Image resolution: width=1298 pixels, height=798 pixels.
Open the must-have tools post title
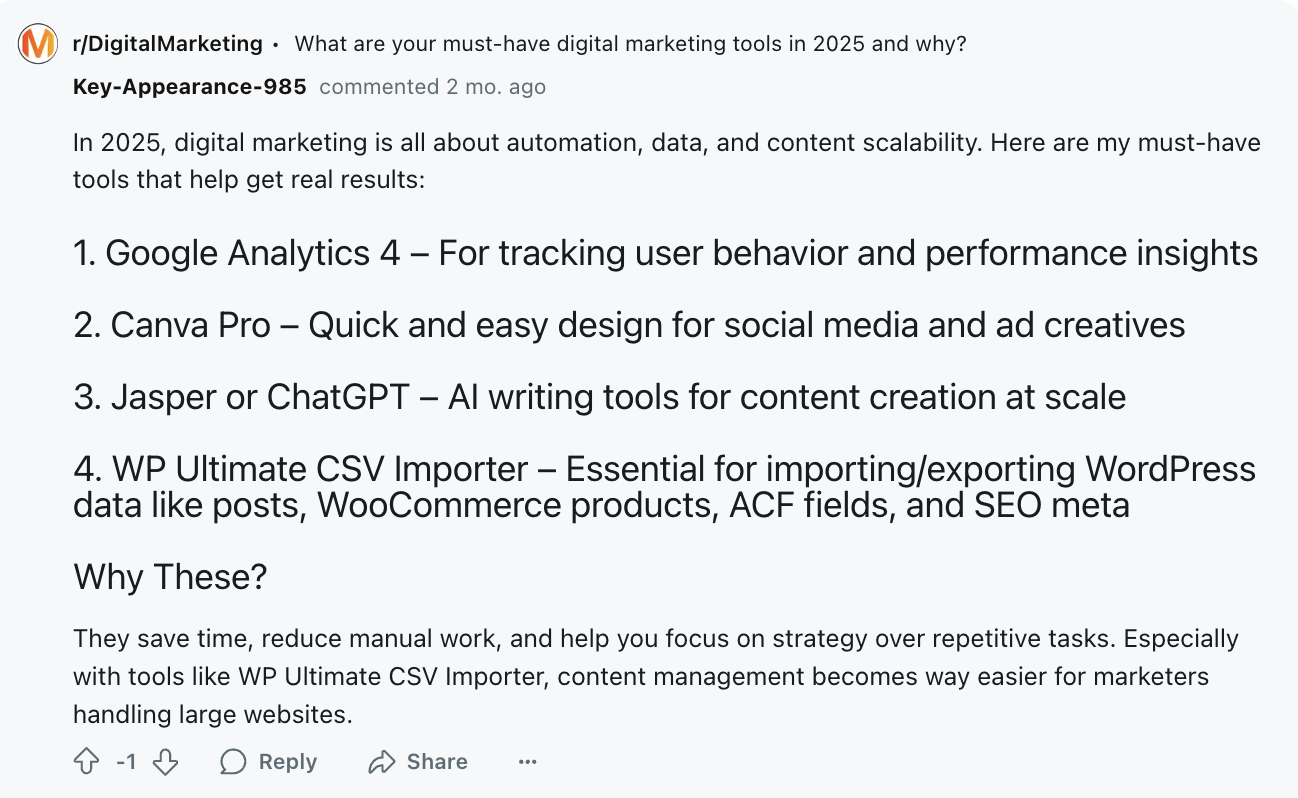coord(630,44)
